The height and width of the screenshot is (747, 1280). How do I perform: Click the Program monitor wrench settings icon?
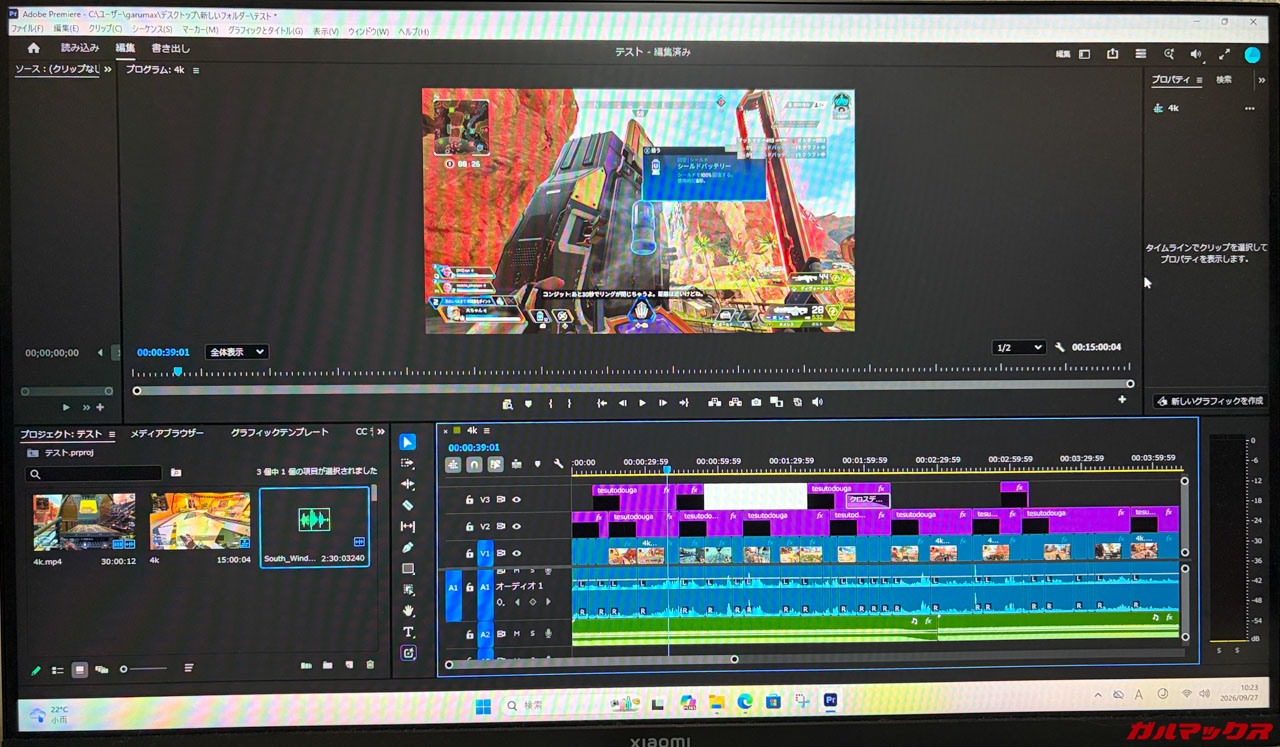1060,347
